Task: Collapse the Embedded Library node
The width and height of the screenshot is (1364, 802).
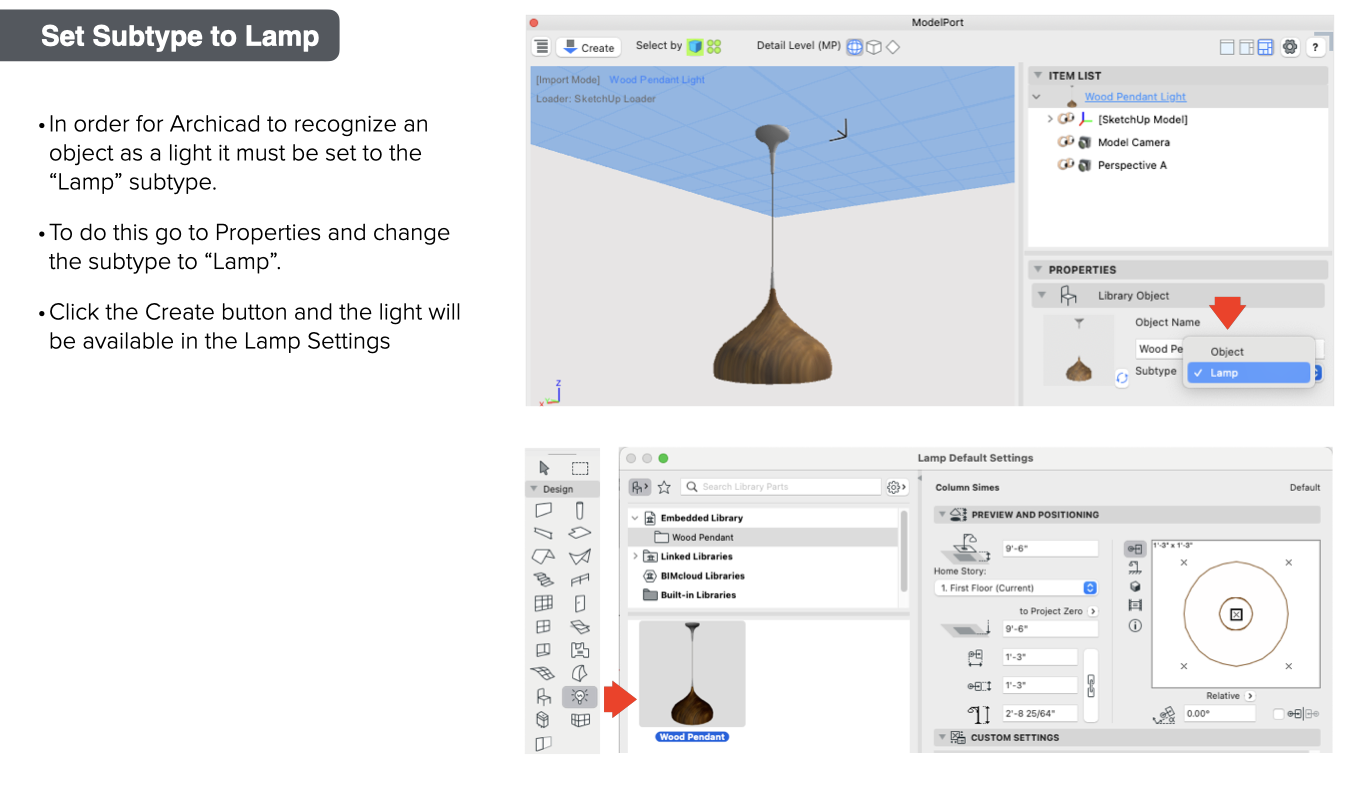Action: [635, 518]
